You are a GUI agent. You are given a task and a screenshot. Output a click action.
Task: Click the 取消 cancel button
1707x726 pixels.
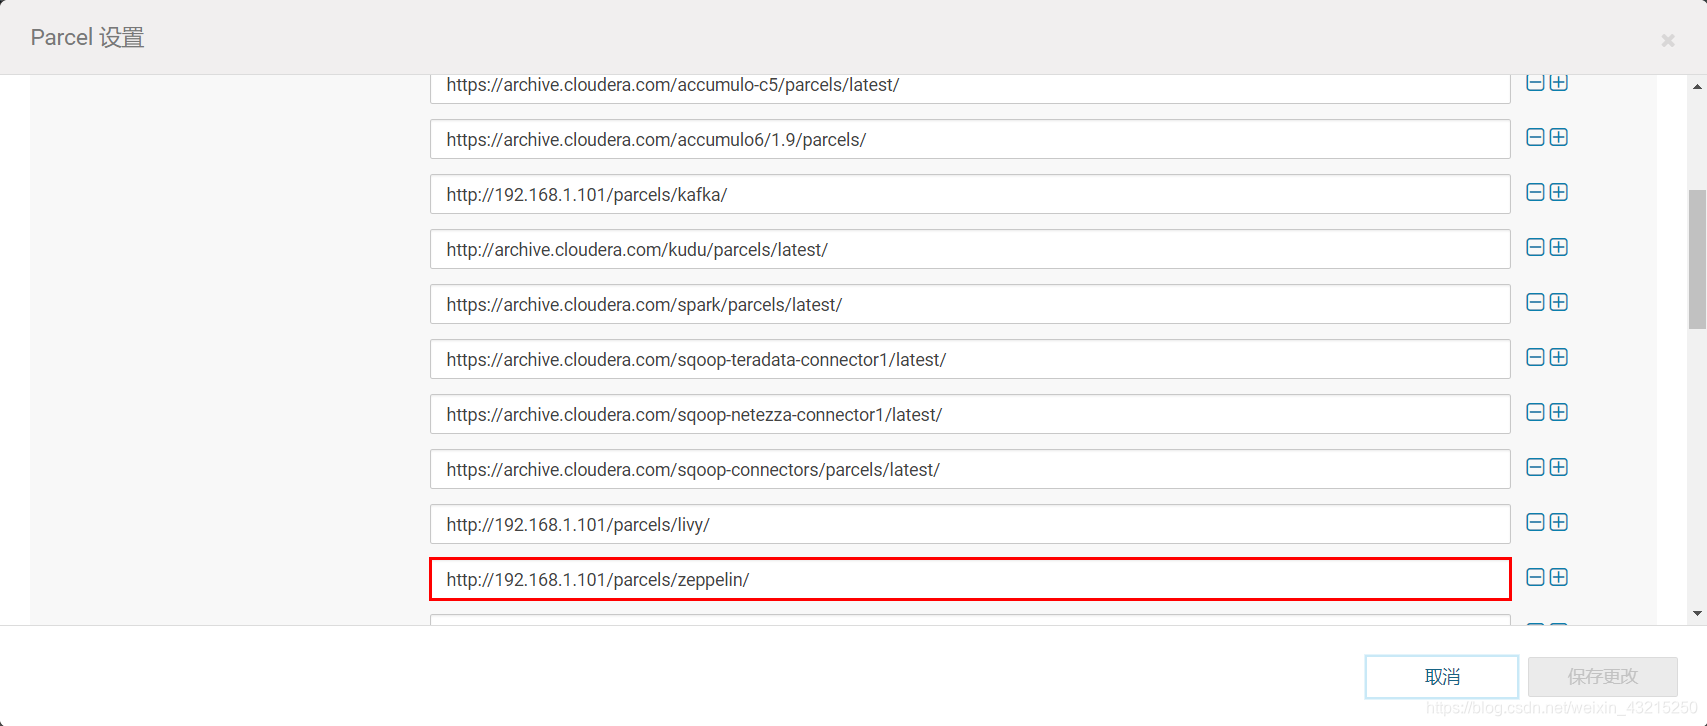click(x=1442, y=677)
